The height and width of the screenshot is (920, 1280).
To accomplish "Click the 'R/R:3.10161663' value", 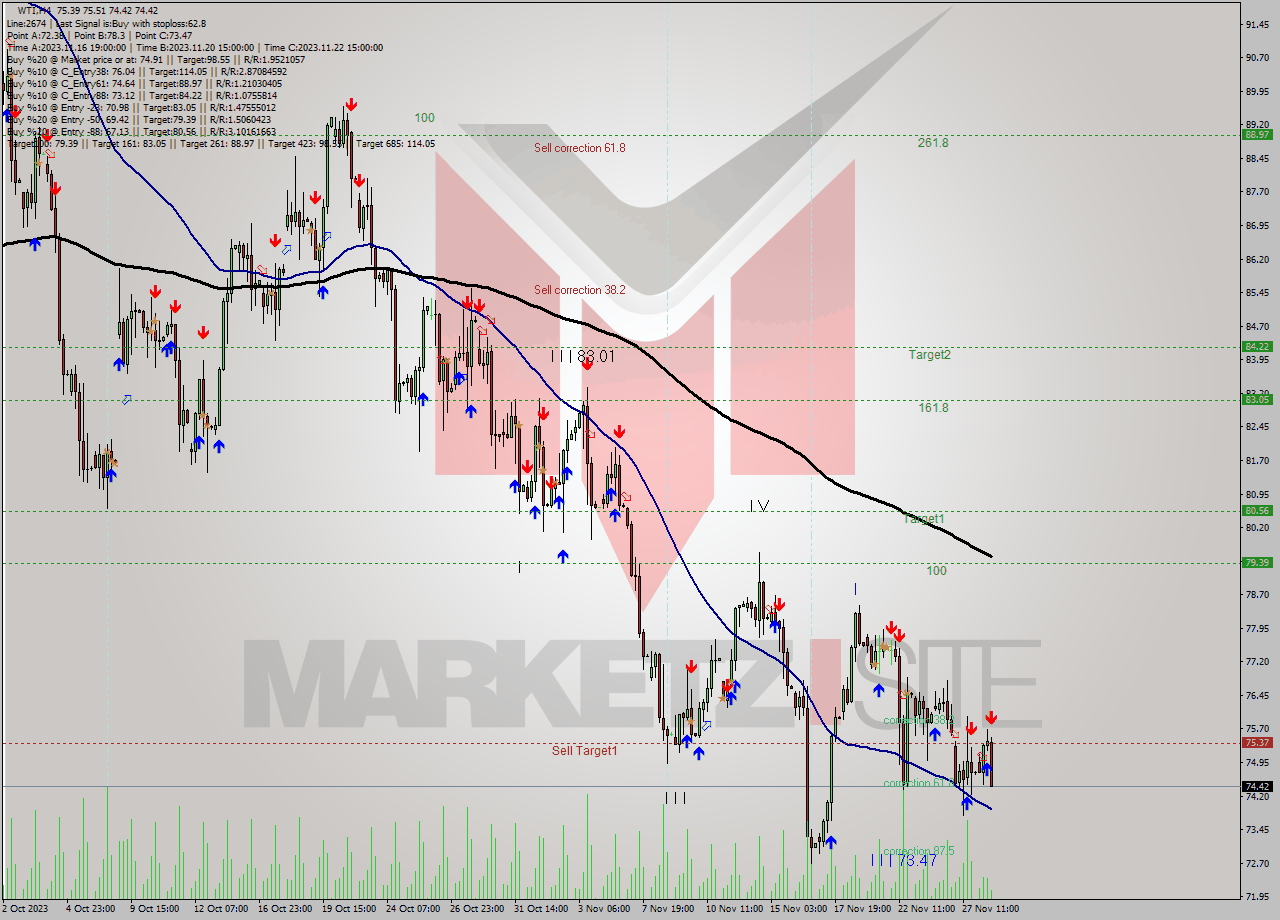I will 241,131.
